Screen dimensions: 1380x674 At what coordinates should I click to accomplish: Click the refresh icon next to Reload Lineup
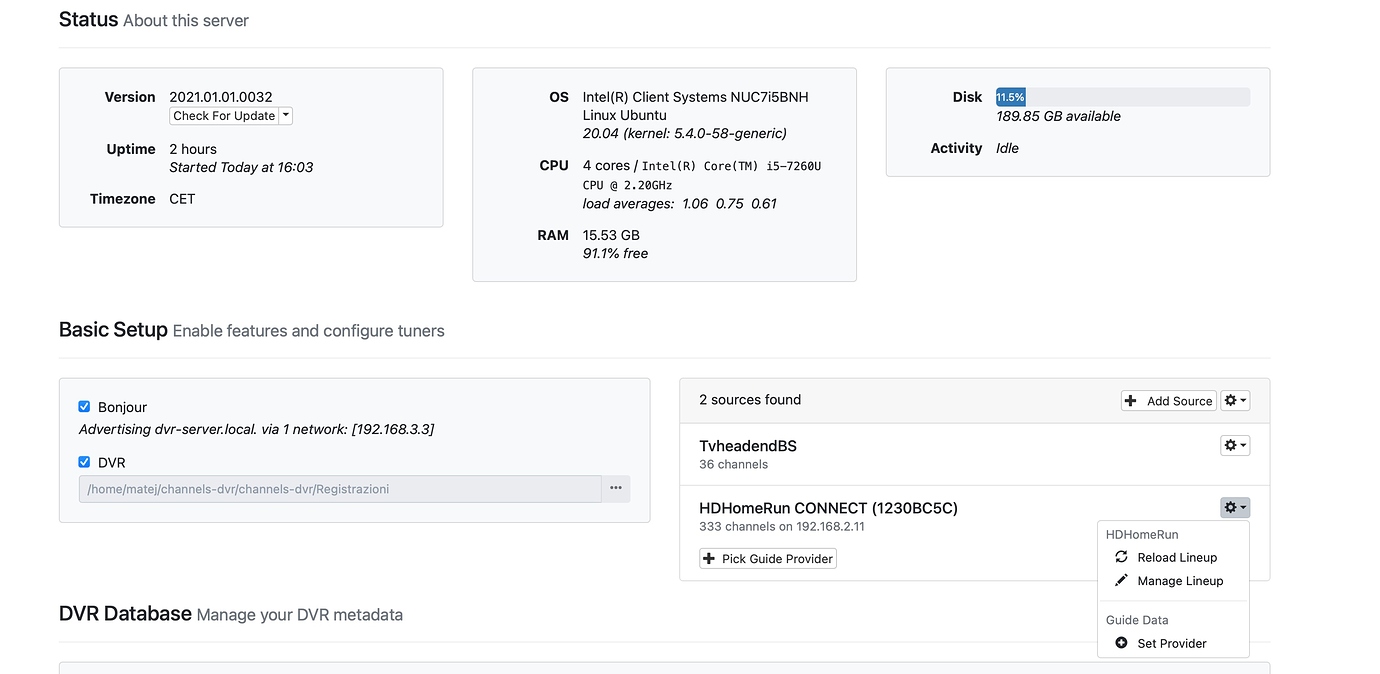point(1121,557)
